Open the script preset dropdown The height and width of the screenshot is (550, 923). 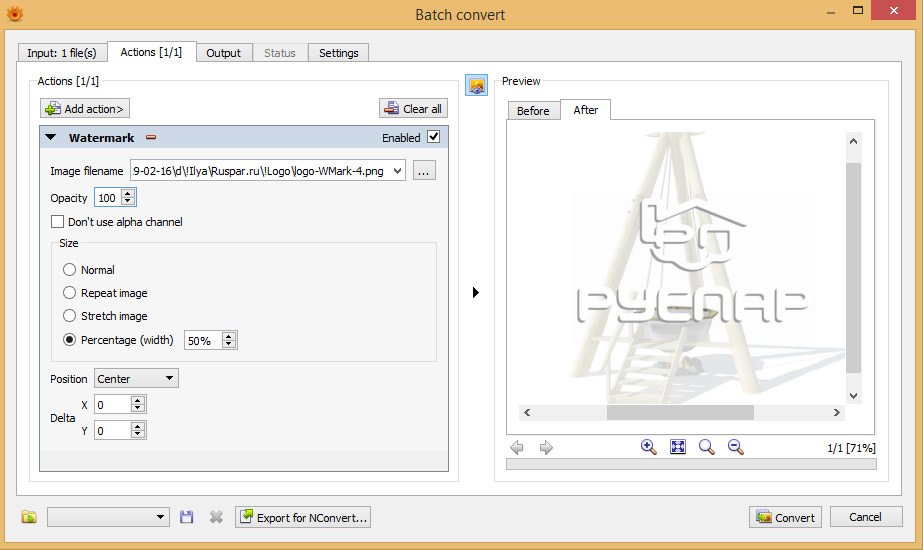tap(108, 517)
